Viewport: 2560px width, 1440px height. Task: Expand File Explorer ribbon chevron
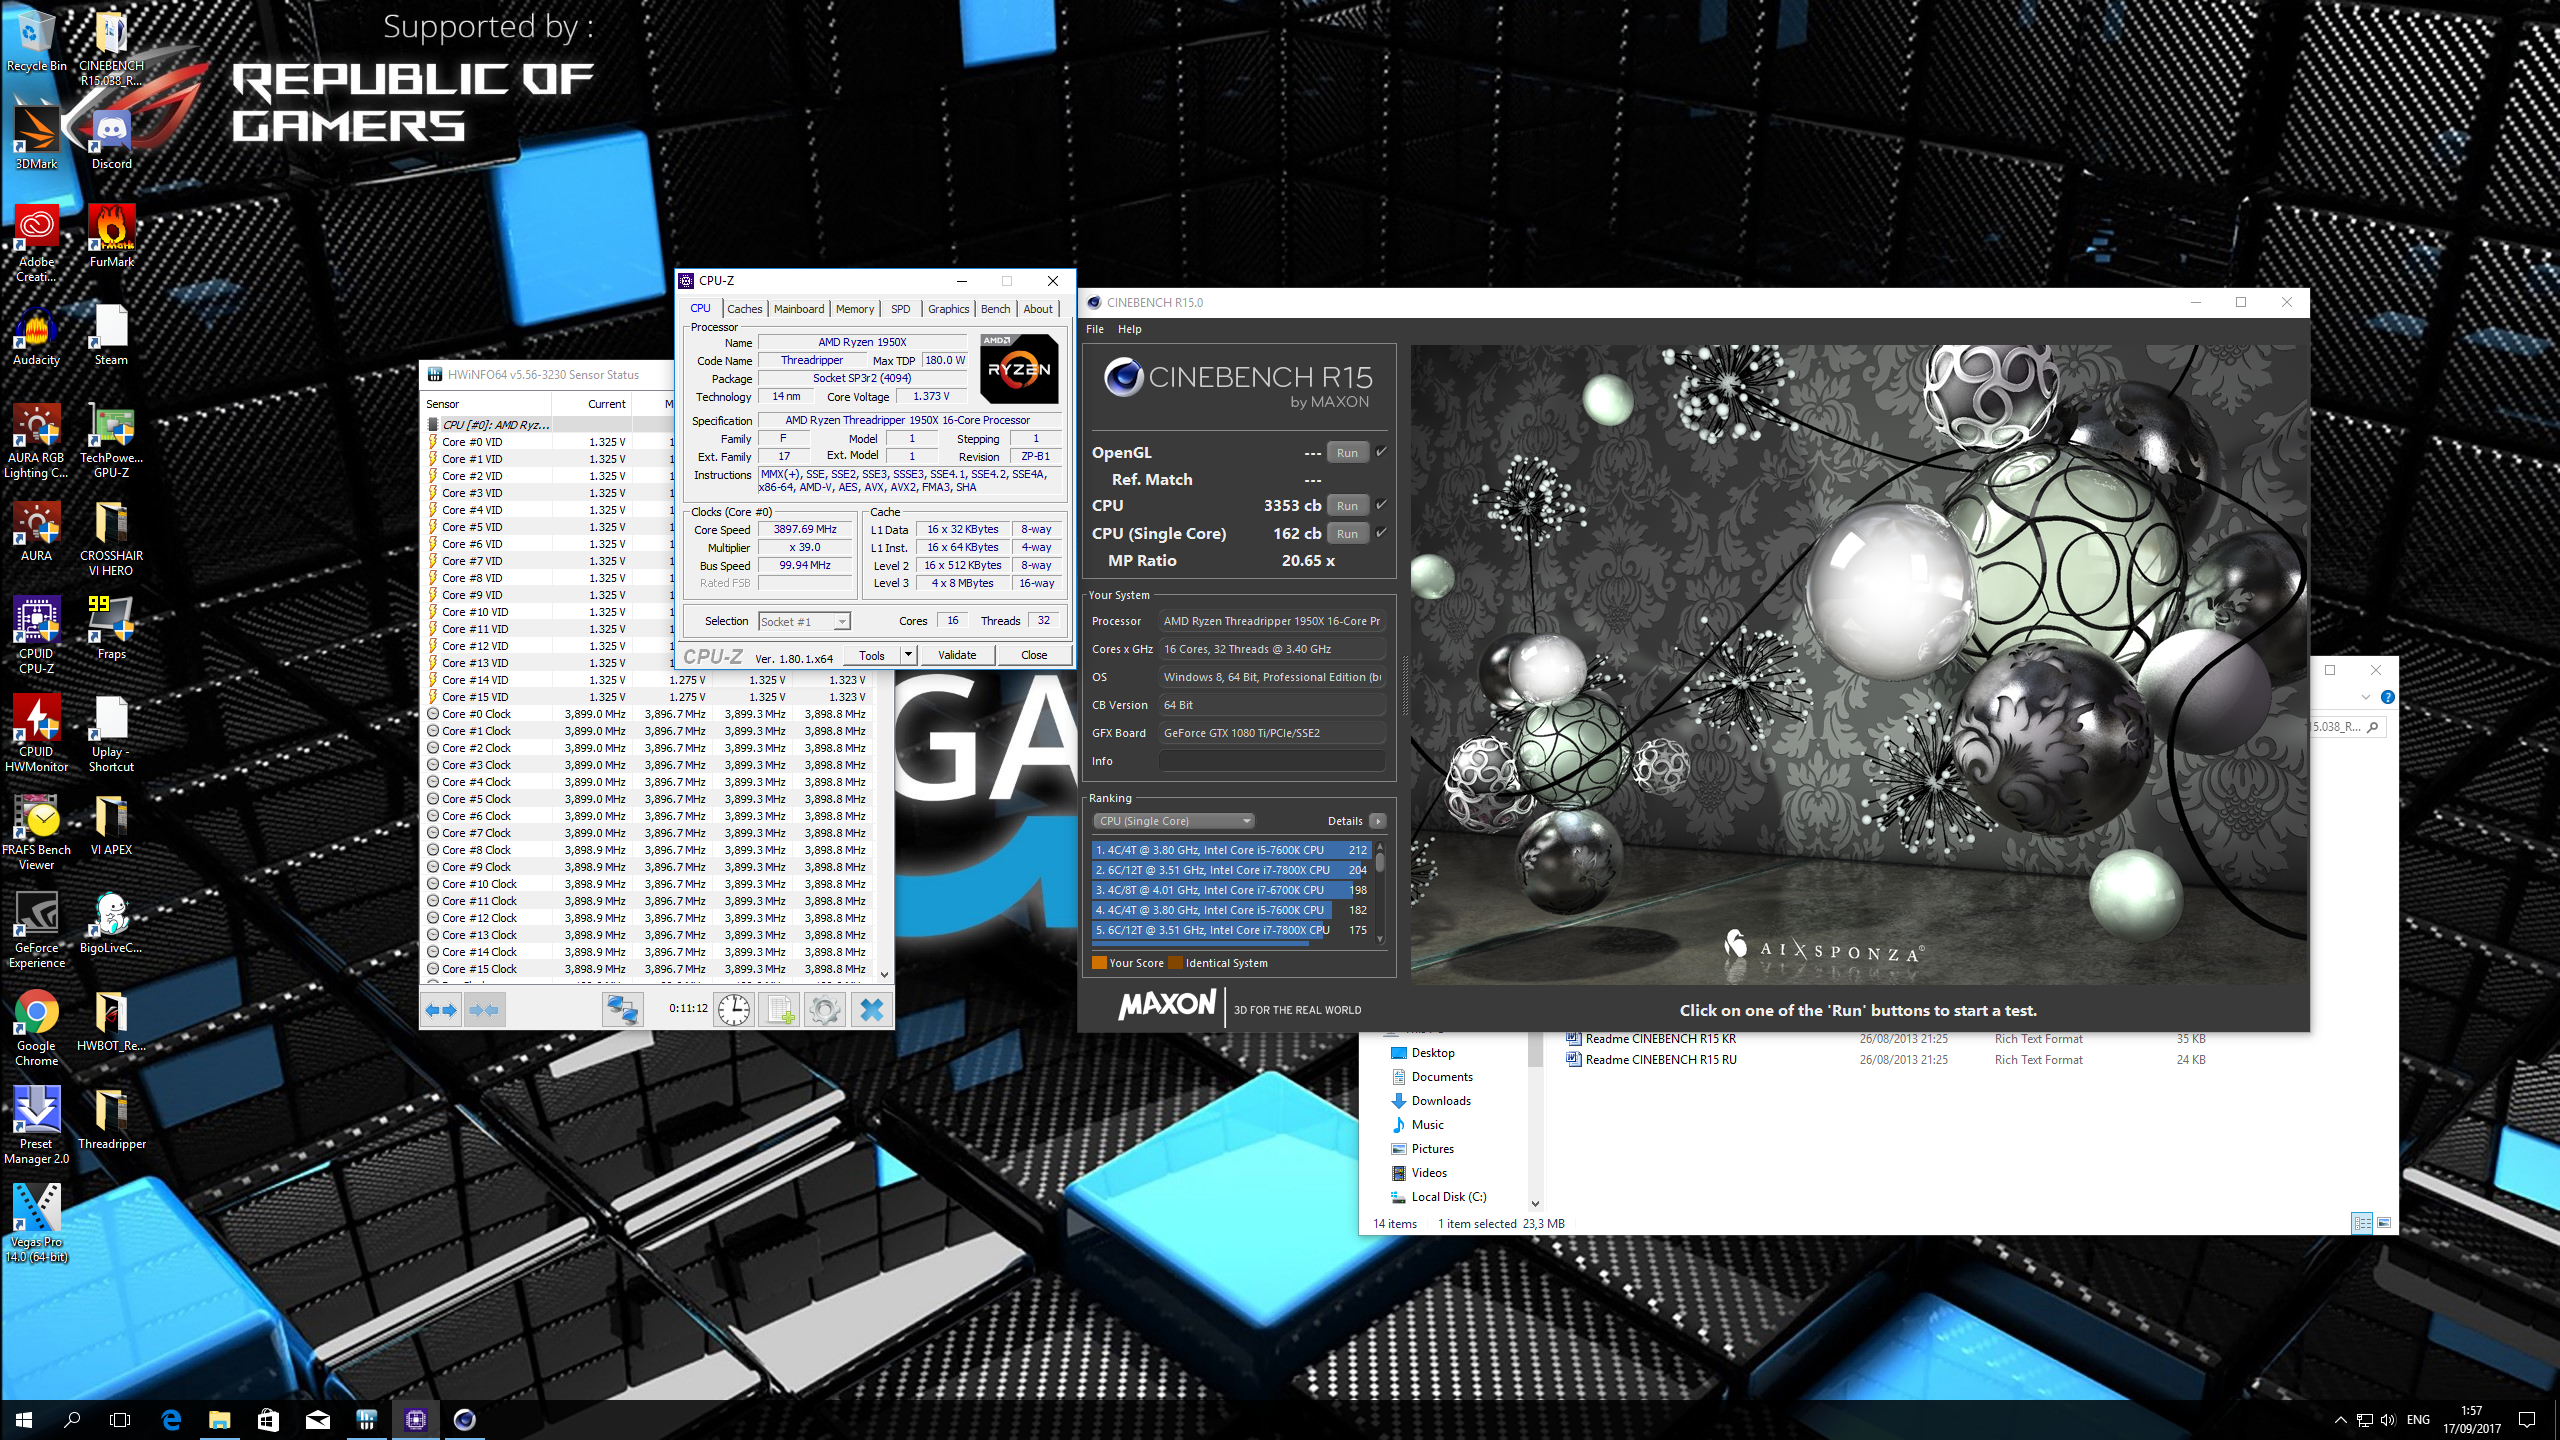2365,697
